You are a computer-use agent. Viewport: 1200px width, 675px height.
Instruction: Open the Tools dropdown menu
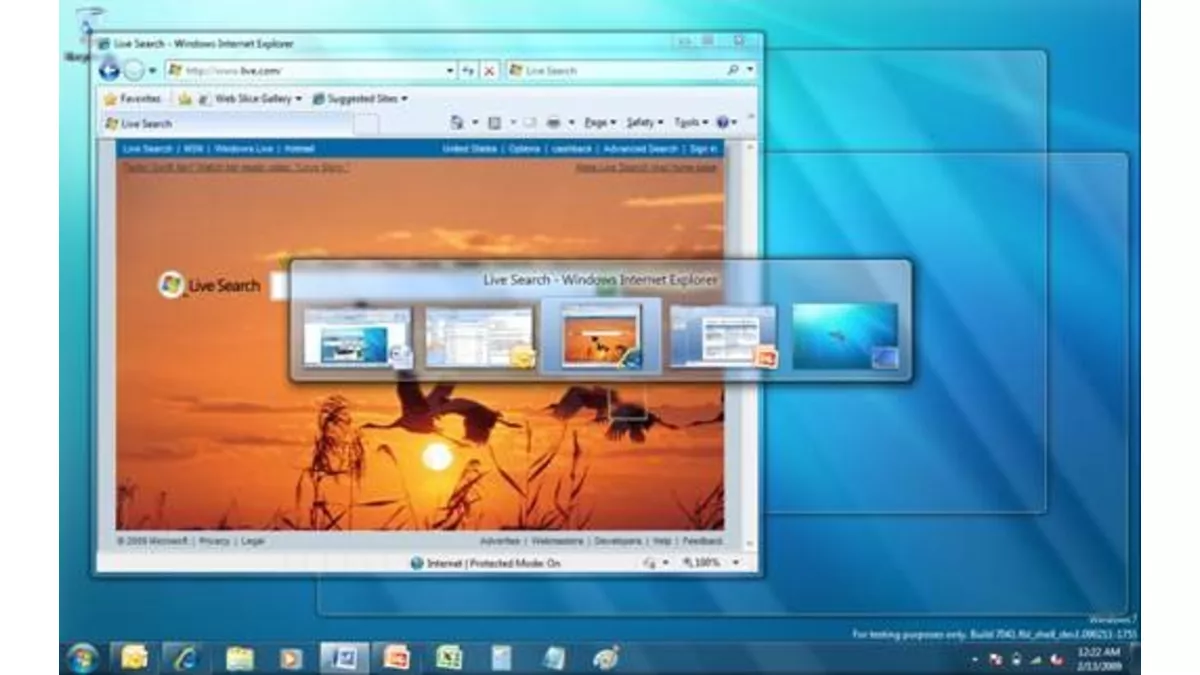(x=689, y=123)
